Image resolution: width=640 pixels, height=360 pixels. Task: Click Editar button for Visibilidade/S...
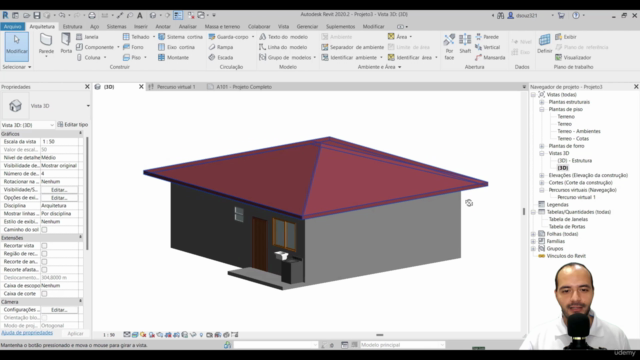(59, 190)
